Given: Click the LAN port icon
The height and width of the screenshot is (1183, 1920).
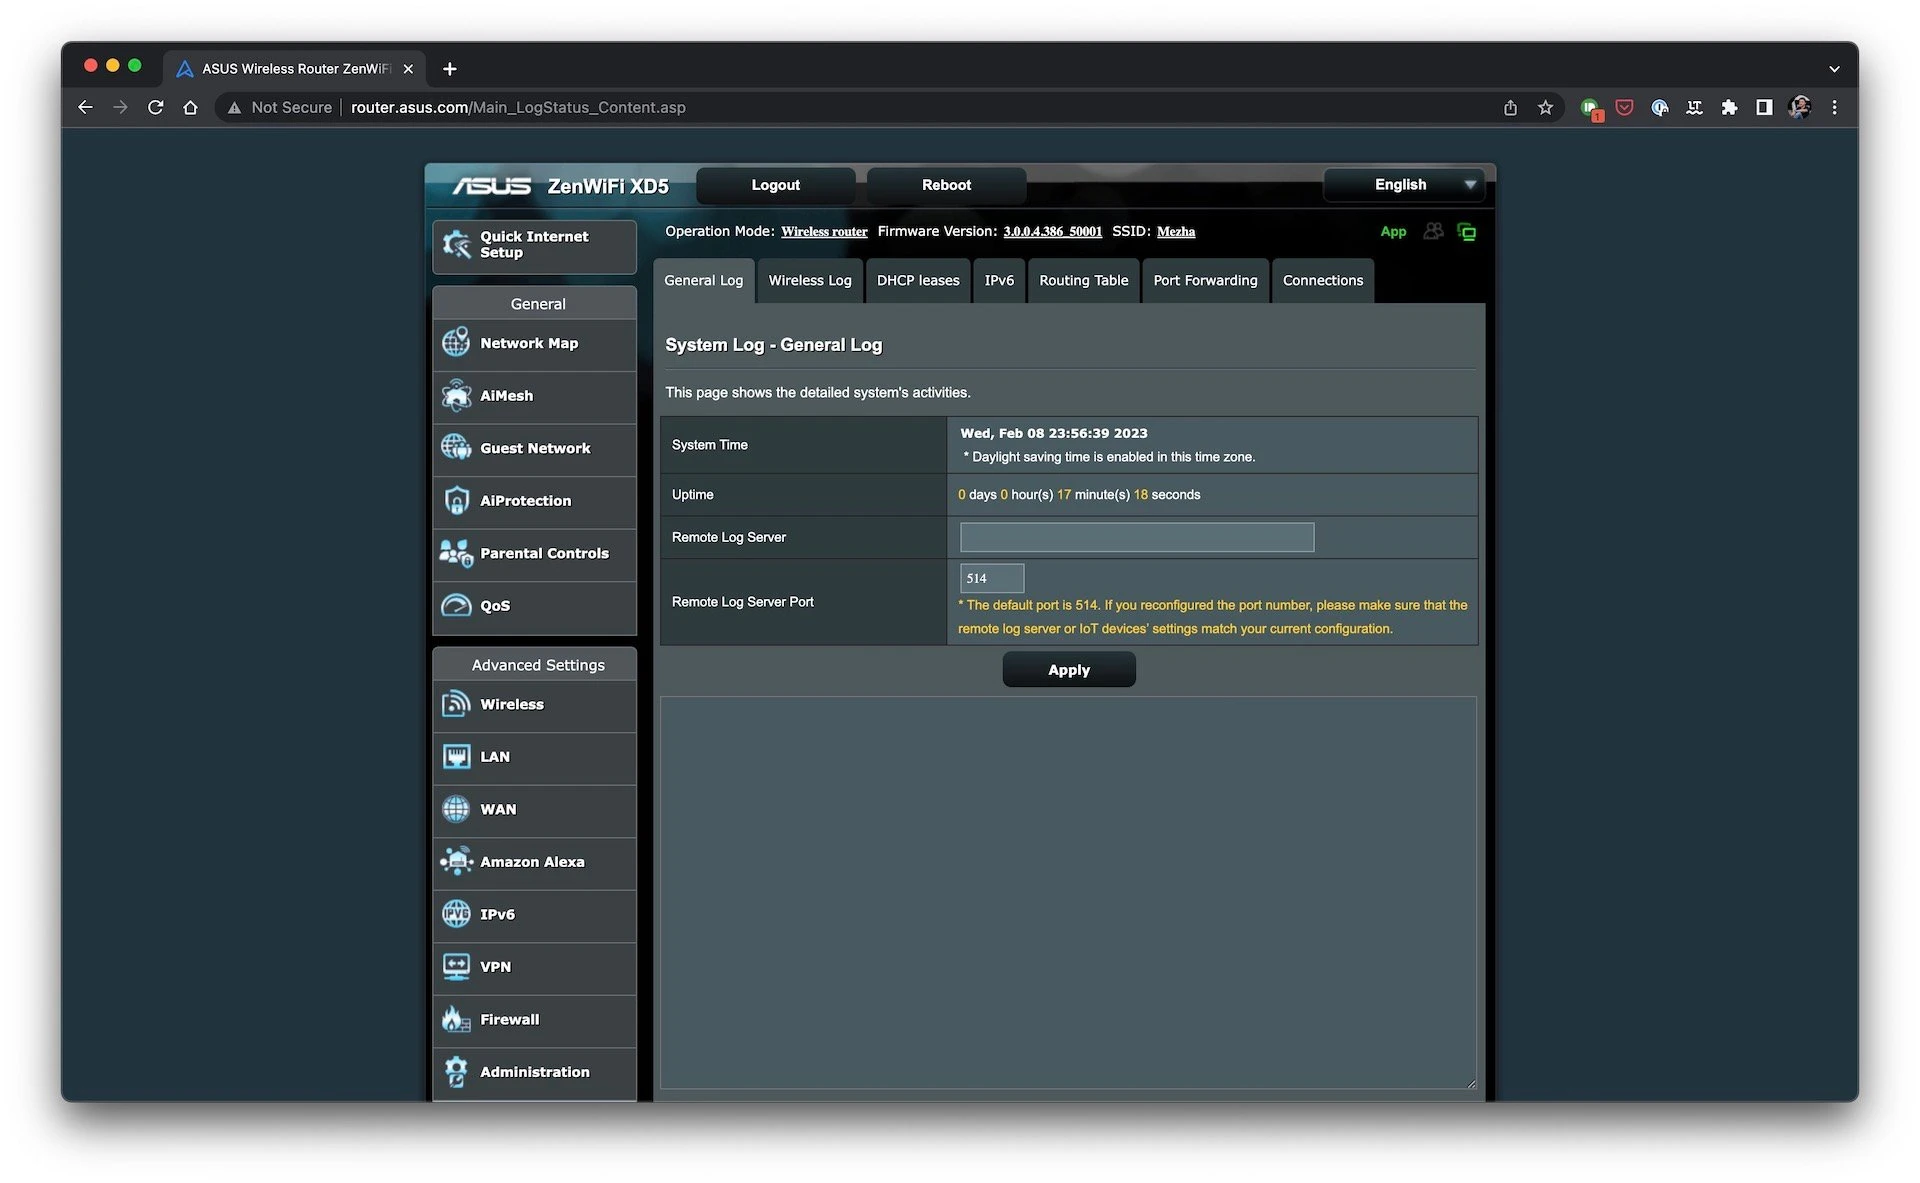Looking at the screenshot, I should click(456, 756).
